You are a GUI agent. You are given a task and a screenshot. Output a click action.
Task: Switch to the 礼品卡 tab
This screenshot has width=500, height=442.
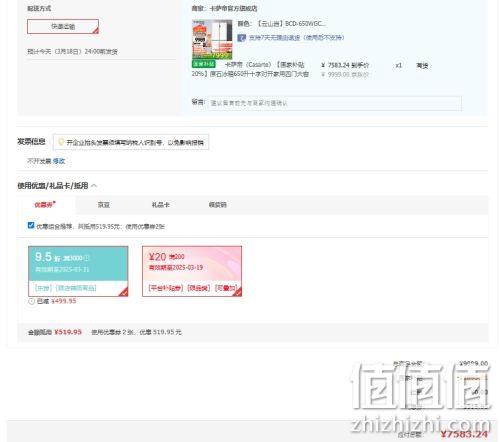pos(161,205)
